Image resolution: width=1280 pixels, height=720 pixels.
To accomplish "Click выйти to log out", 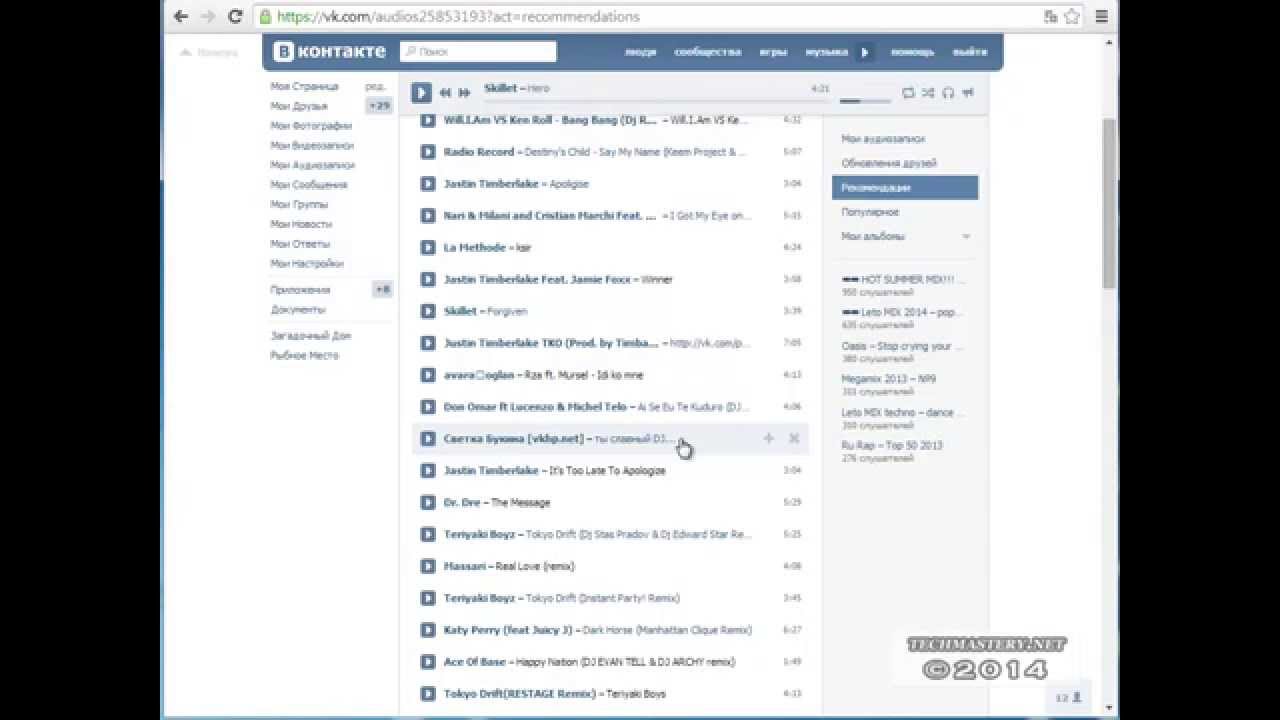I will click(x=970, y=52).
